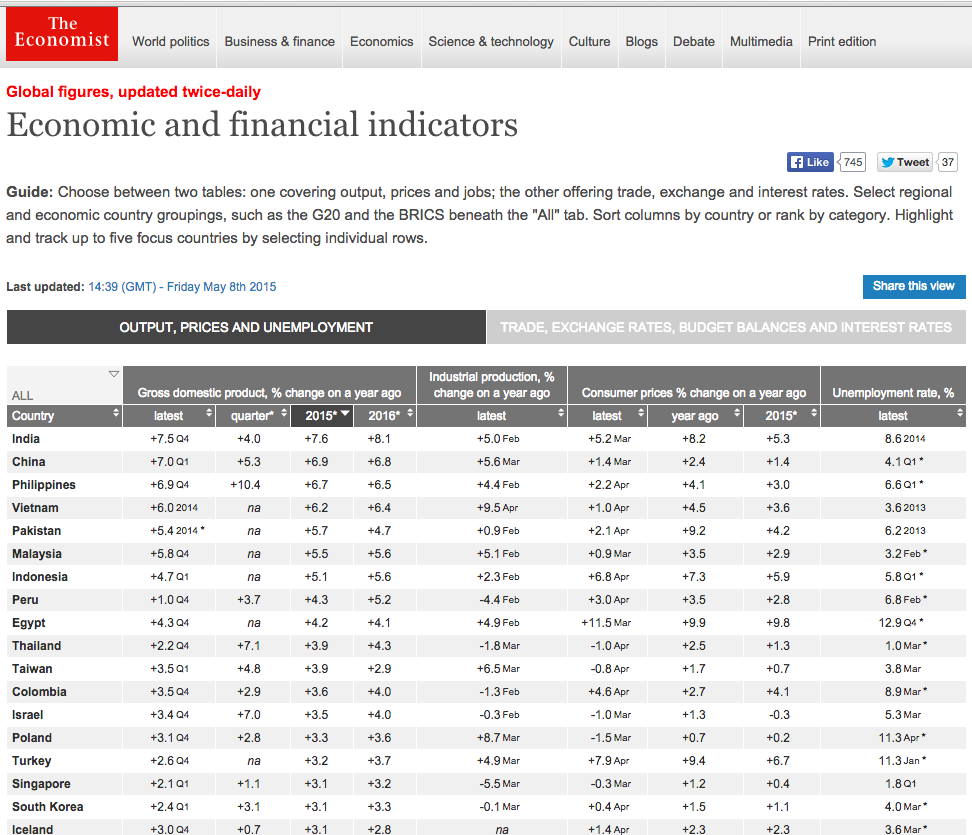Expand the ALL country groupings dropdown
This screenshot has width=972, height=835.
click(x=113, y=374)
